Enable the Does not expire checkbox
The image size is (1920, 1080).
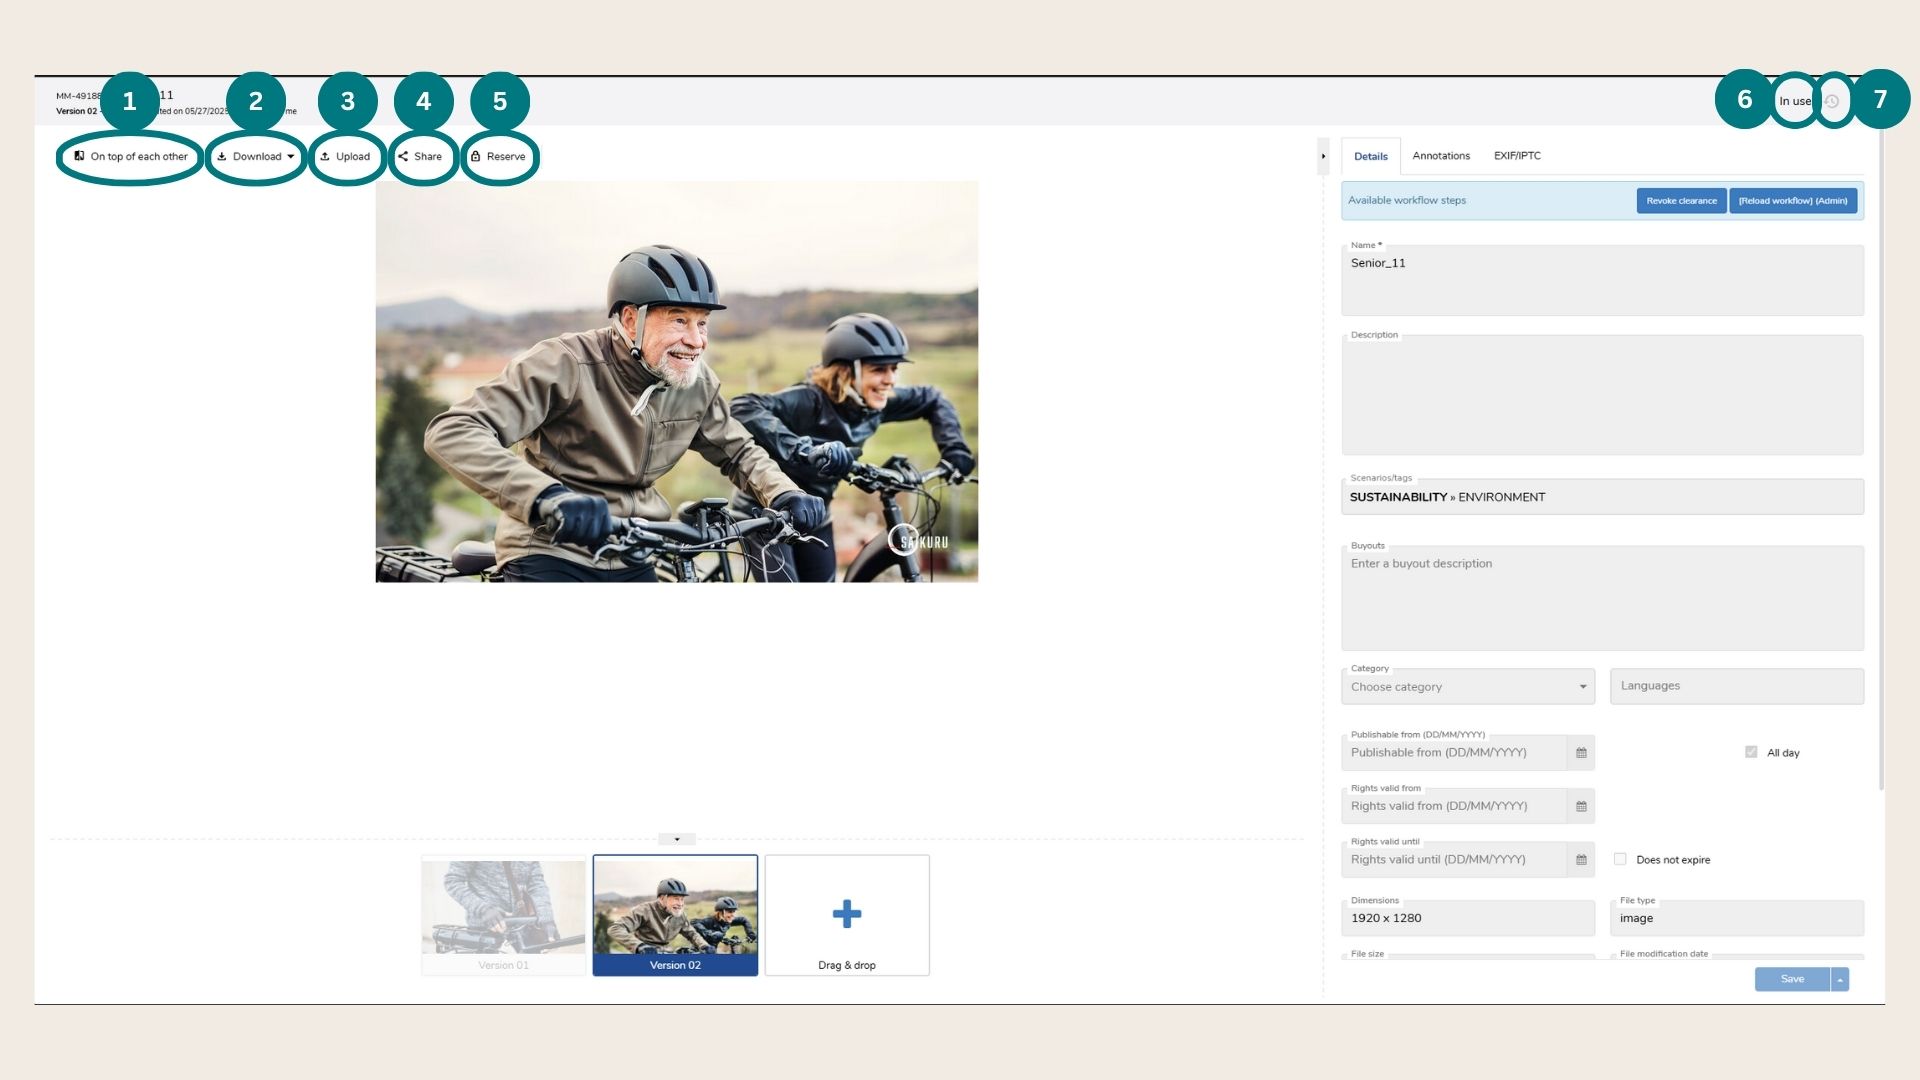click(1620, 859)
